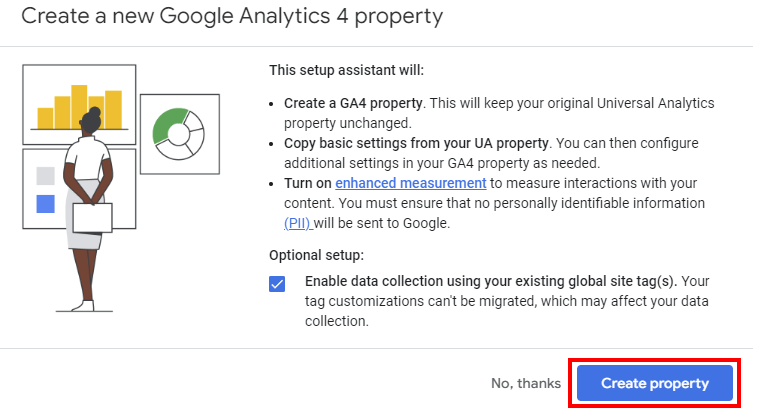Click the blue square in the illustration
This screenshot has width=763, height=415.
click(x=45, y=204)
